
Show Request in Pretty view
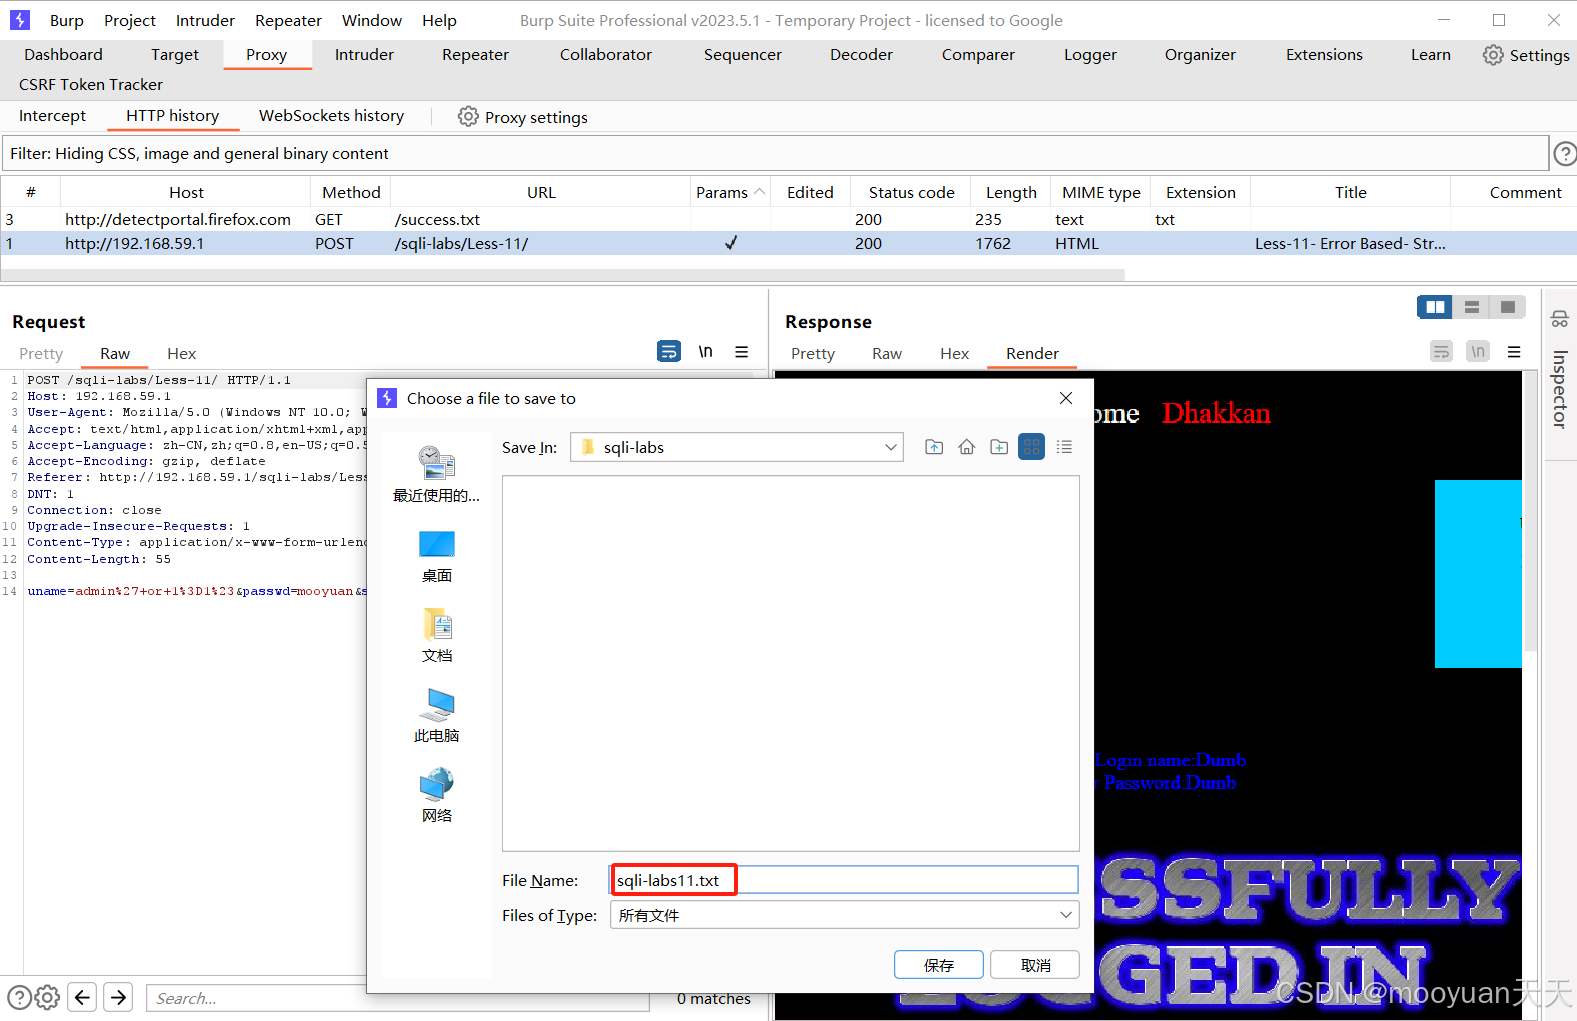(x=41, y=354)
